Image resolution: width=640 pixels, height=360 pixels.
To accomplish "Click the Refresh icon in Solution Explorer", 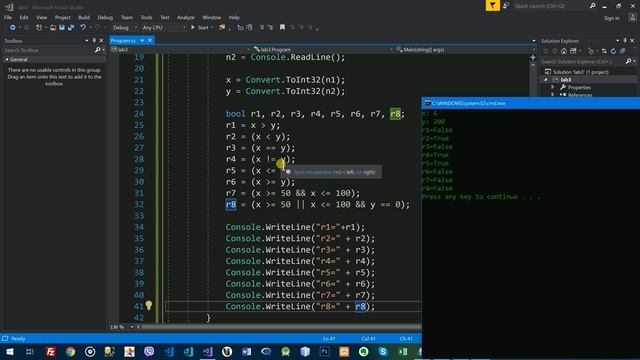I will (613, 51).
